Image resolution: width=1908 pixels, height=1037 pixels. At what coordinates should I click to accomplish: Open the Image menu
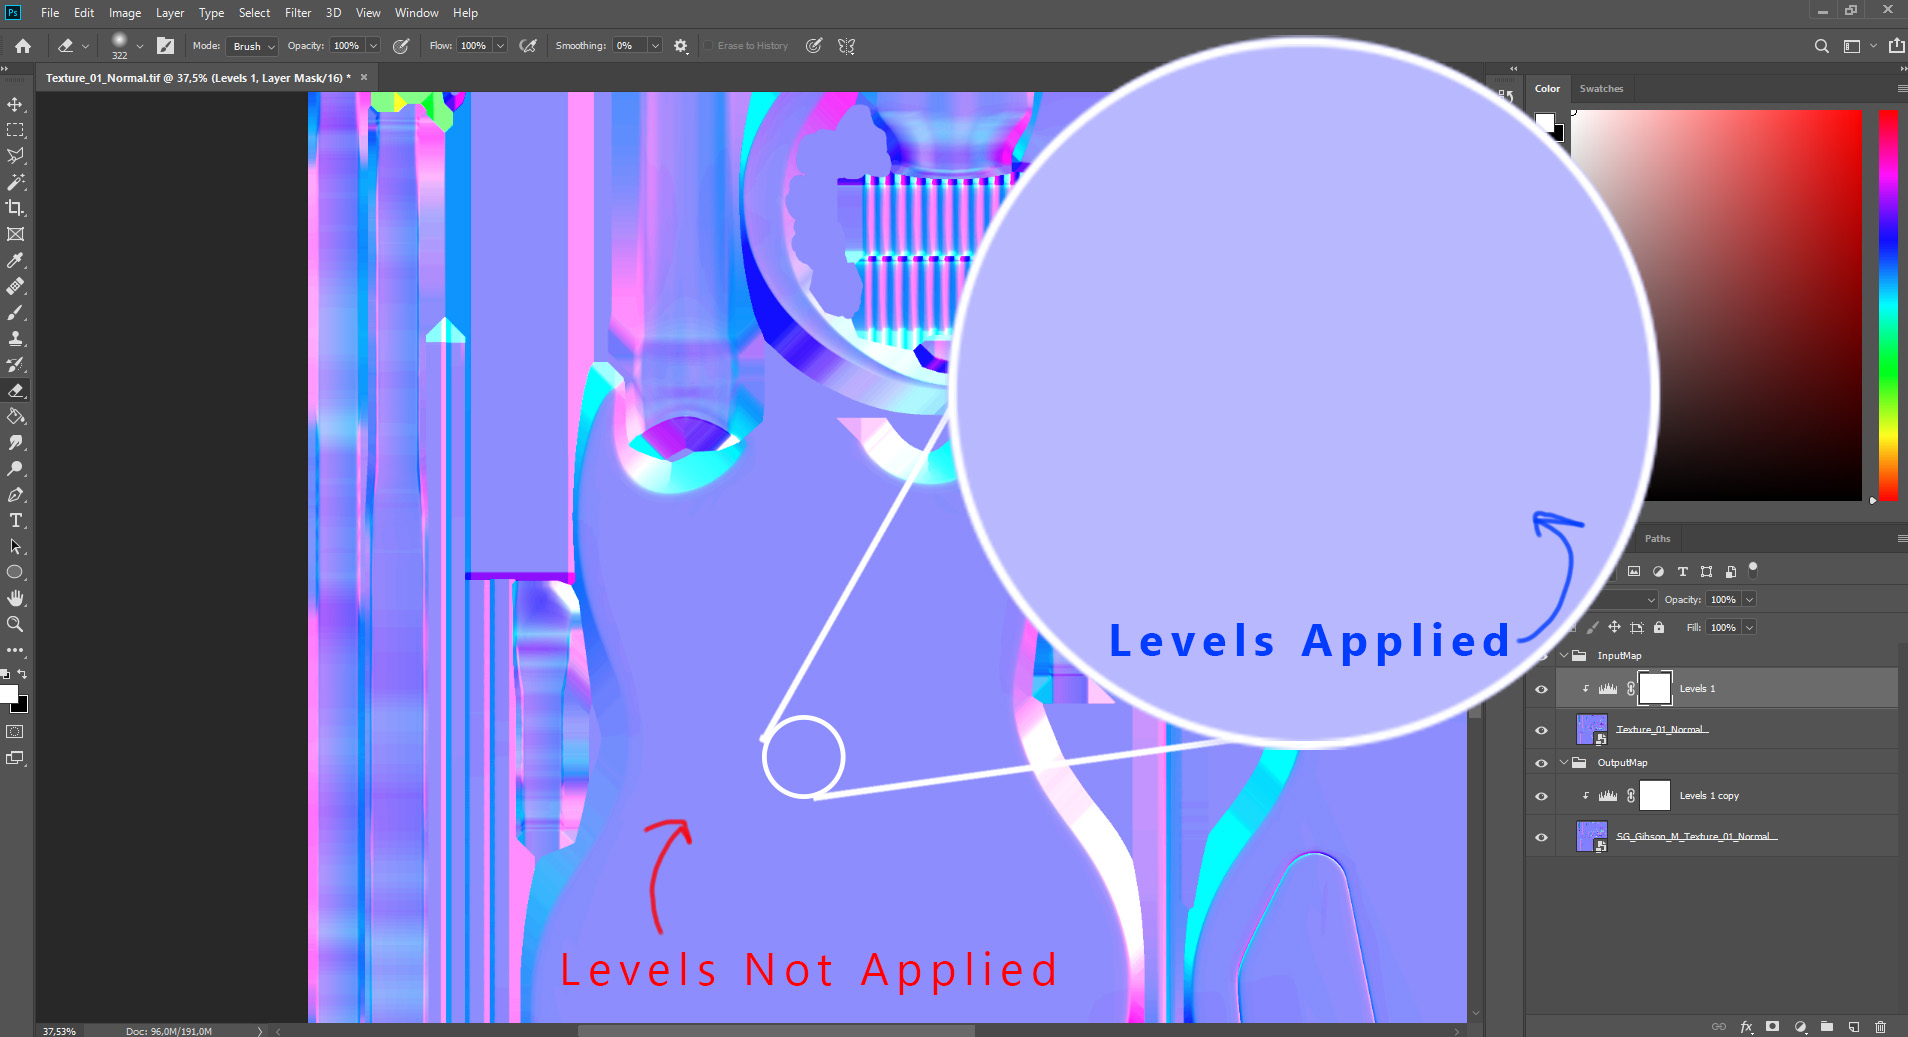(x=125, y=13)
